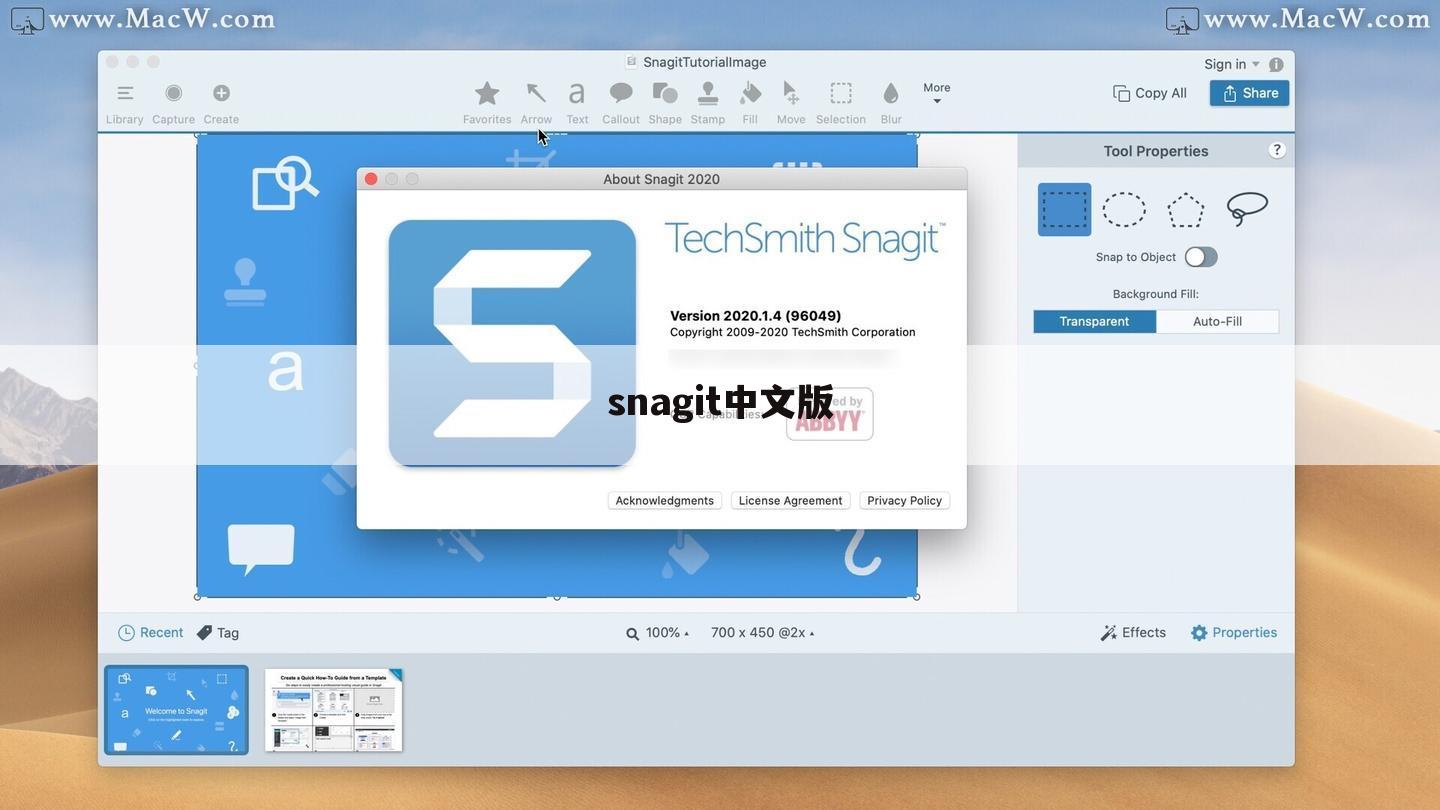Choose elliptical selection shape

1124,210
